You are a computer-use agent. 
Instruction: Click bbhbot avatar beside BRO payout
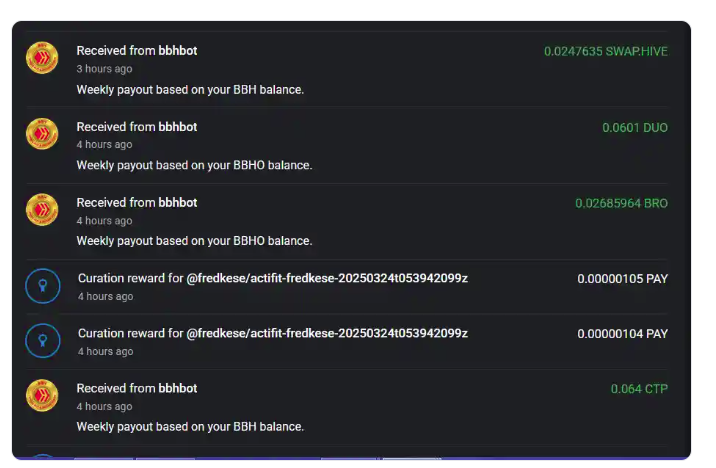coord(42,210)
